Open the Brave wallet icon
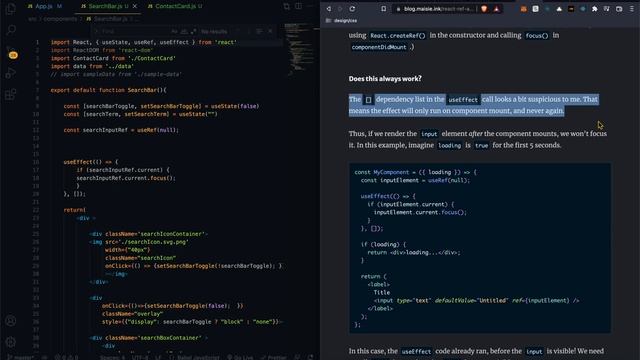The height and width of the screenshot is (360, 640). [619, 9]
